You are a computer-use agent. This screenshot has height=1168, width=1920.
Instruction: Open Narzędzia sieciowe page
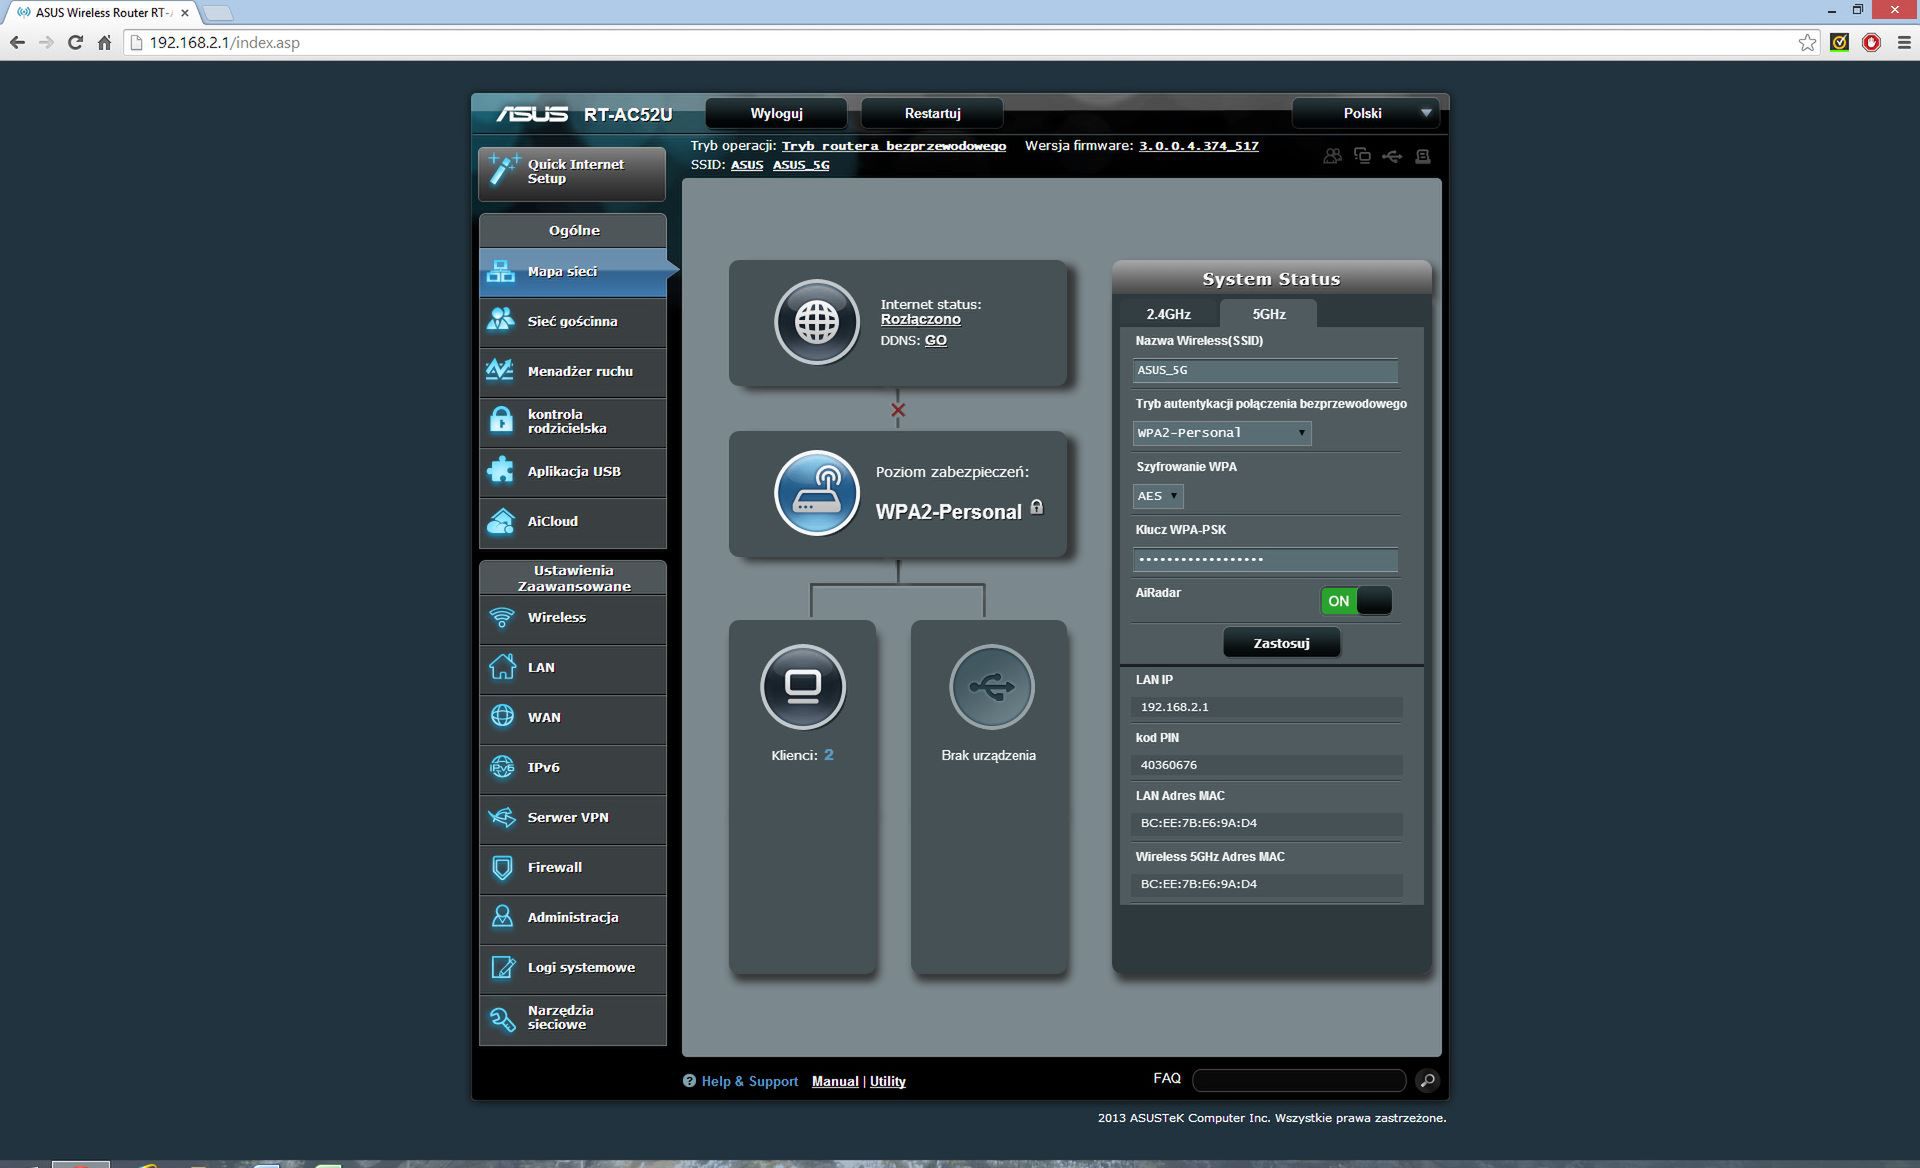(x=572, y=1019)
